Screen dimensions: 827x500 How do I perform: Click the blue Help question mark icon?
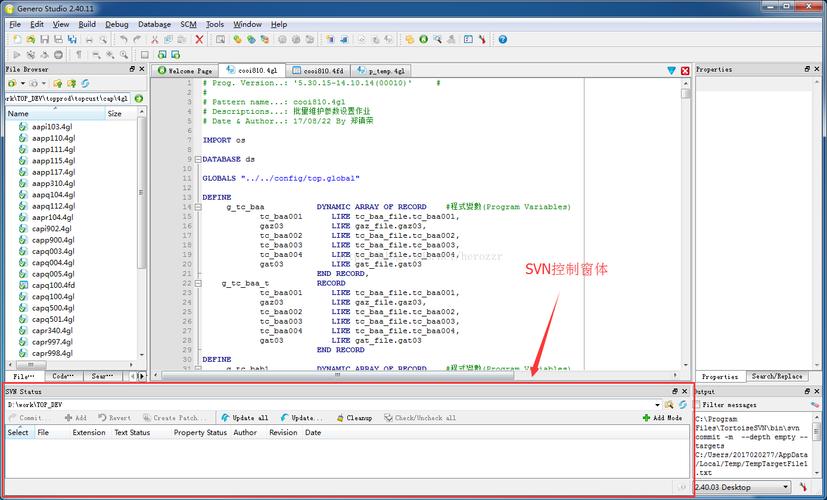pos(503,40)
